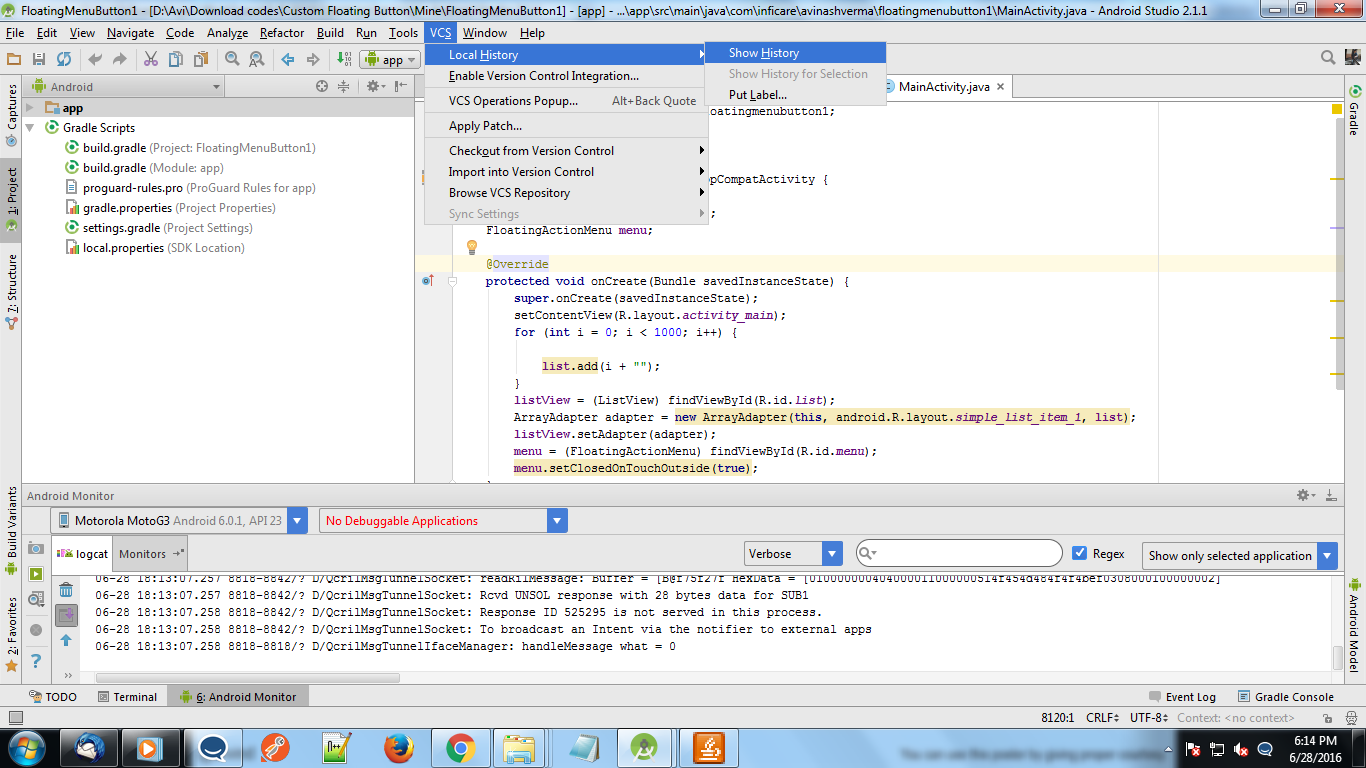Take a device screenshot with the camera icon
This screenshot has width=1366, height=768.
point(36,548)
